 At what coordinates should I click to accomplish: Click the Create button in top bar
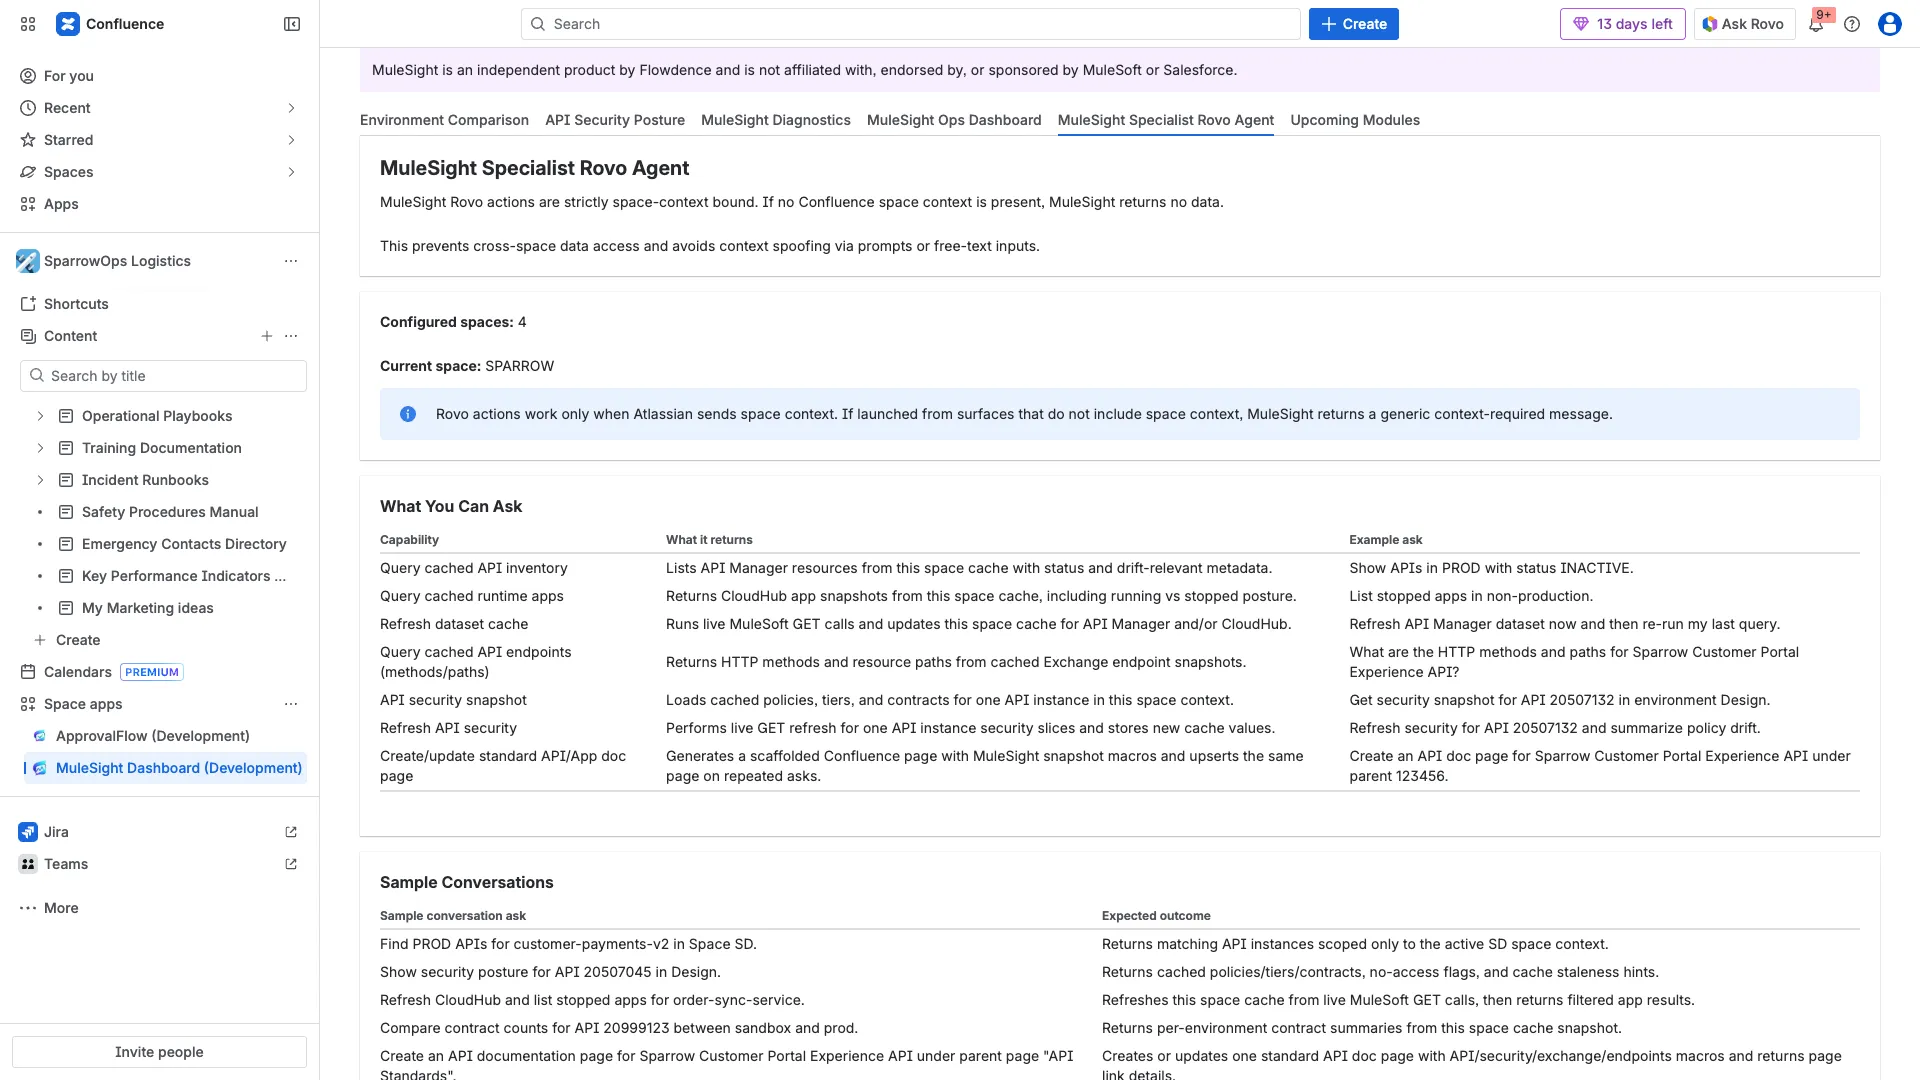click(x=1353, y=24)
